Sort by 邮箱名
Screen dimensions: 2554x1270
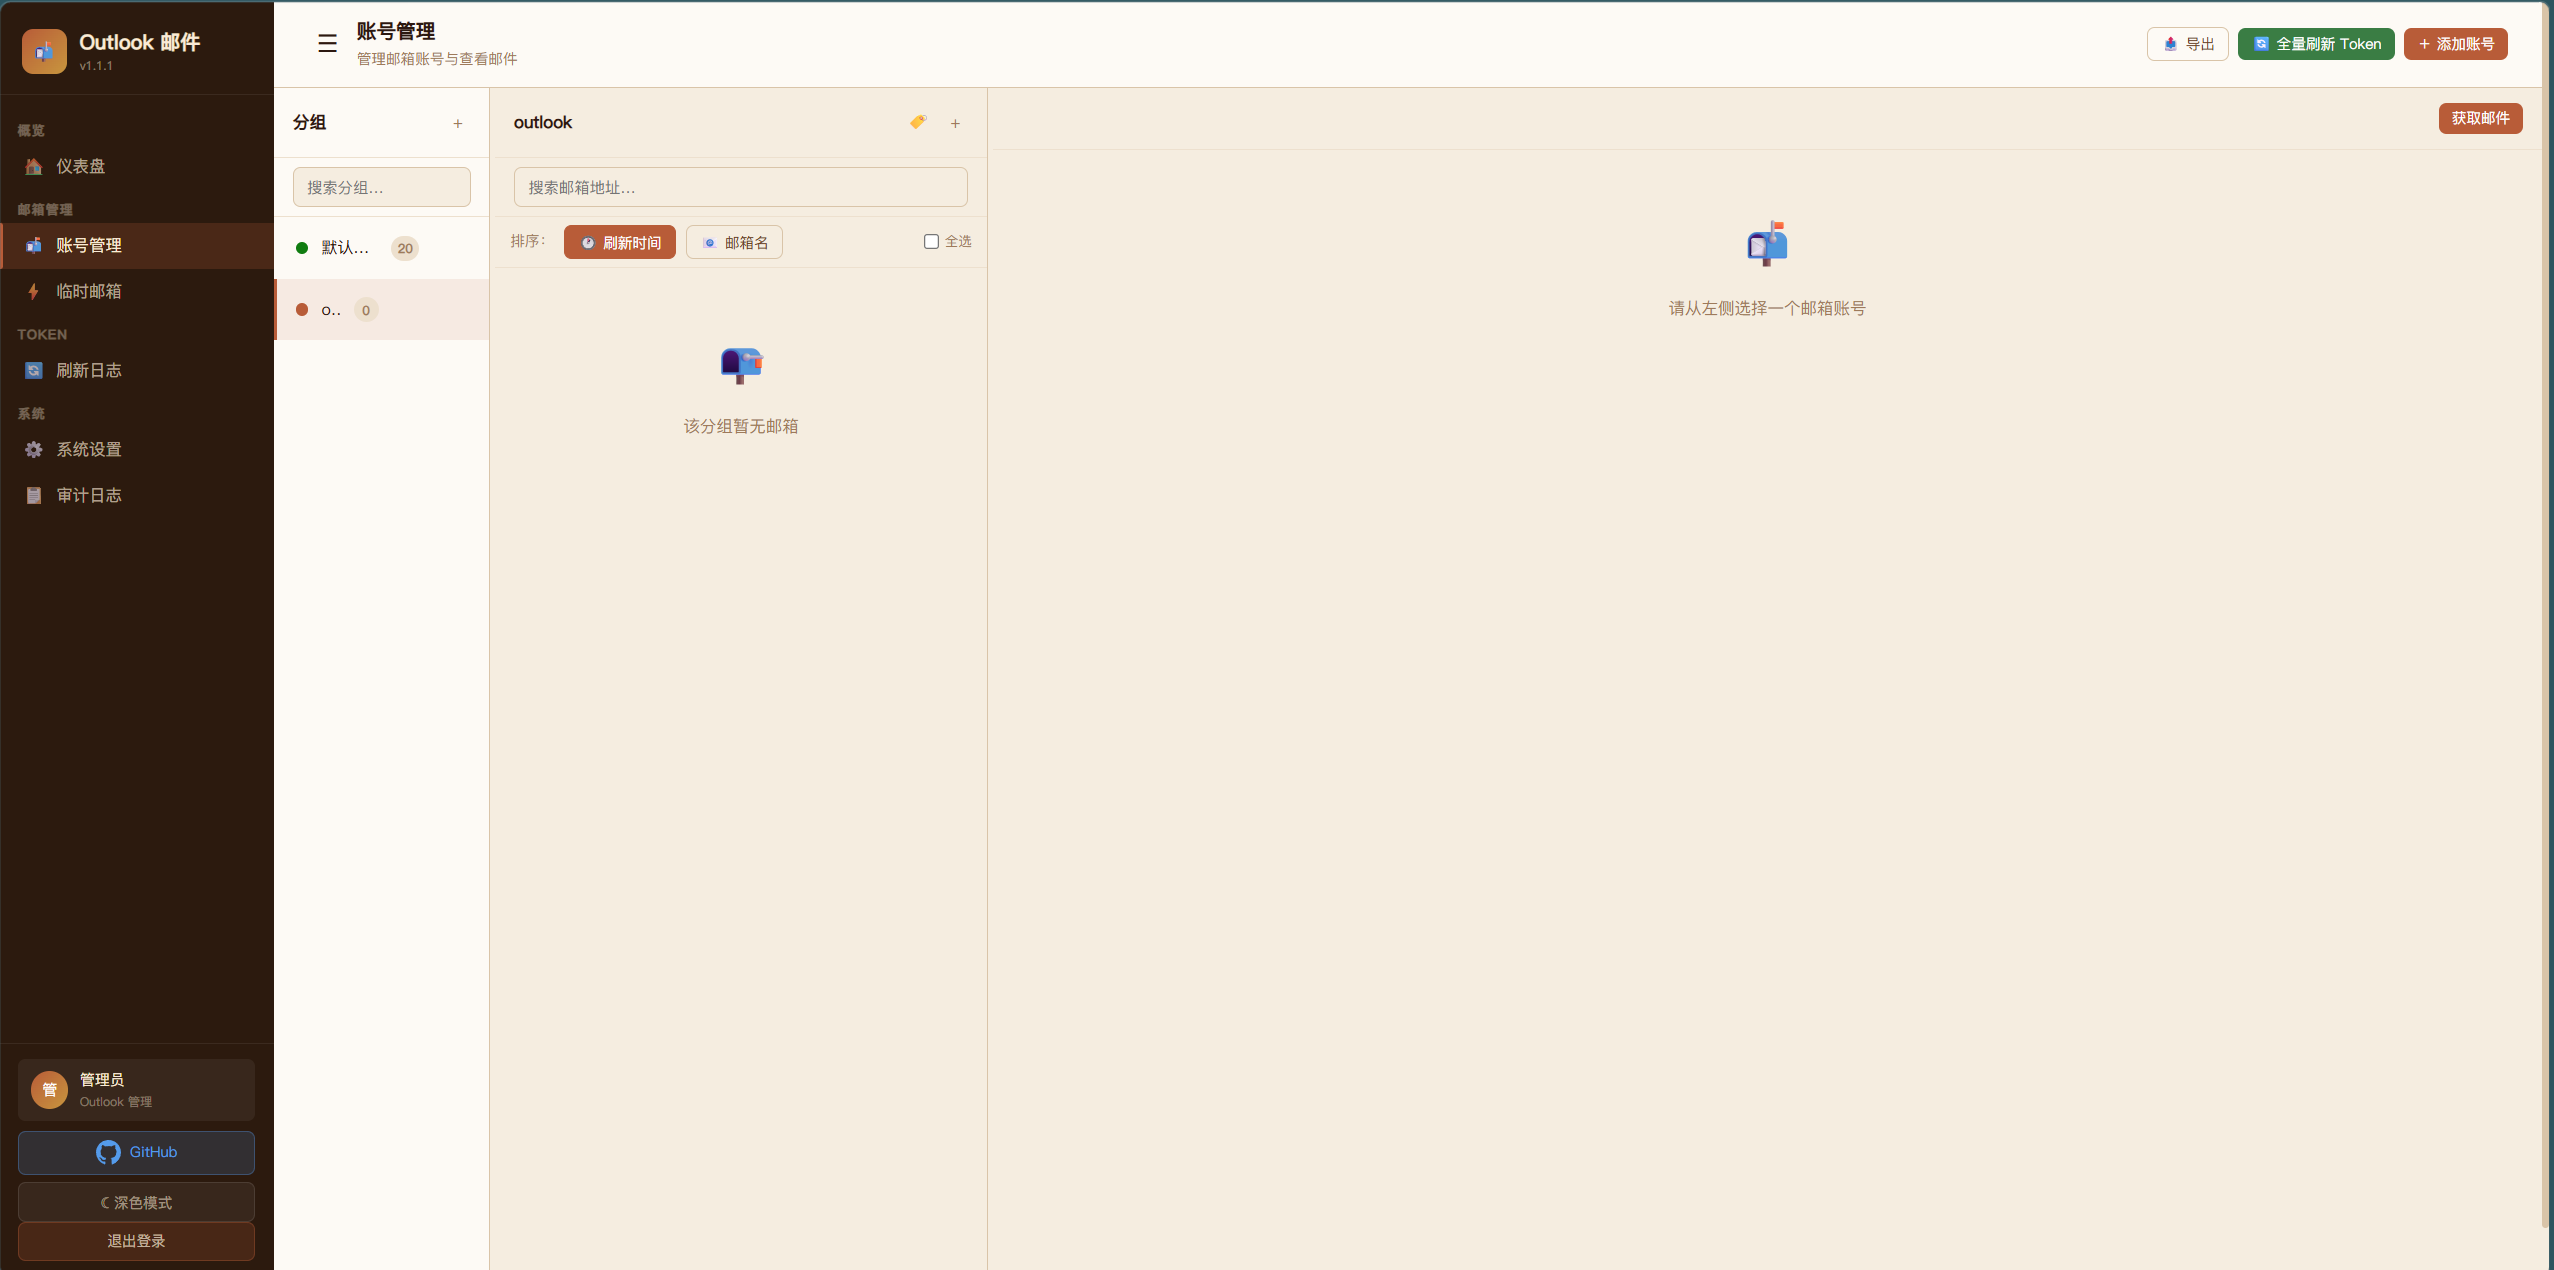point(734,242)
